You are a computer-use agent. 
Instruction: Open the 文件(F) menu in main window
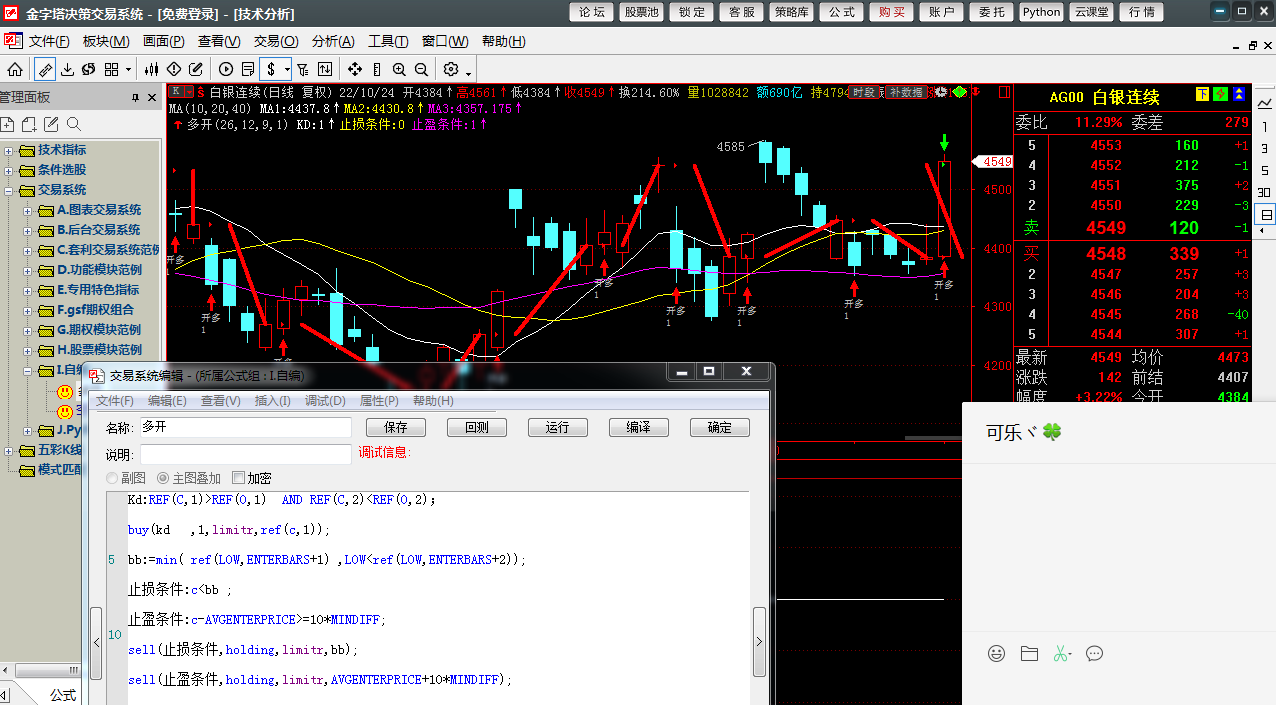pyautogui.click(x=49, y=41)
